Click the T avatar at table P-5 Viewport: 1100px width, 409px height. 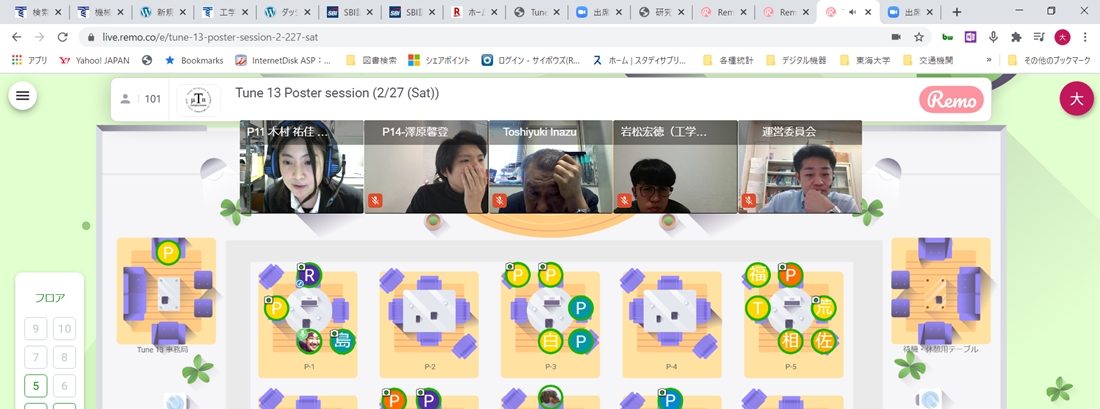click(x=758, y=308)
